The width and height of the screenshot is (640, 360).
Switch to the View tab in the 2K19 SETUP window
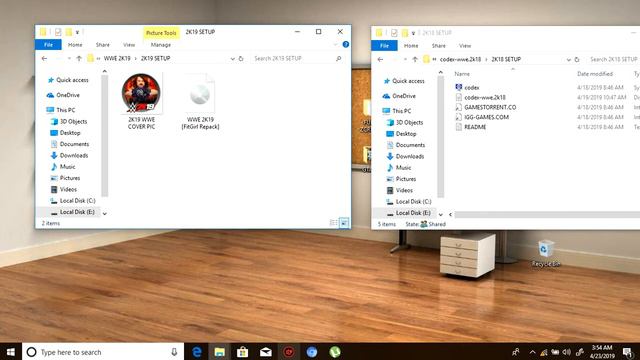tap(129, 45)
